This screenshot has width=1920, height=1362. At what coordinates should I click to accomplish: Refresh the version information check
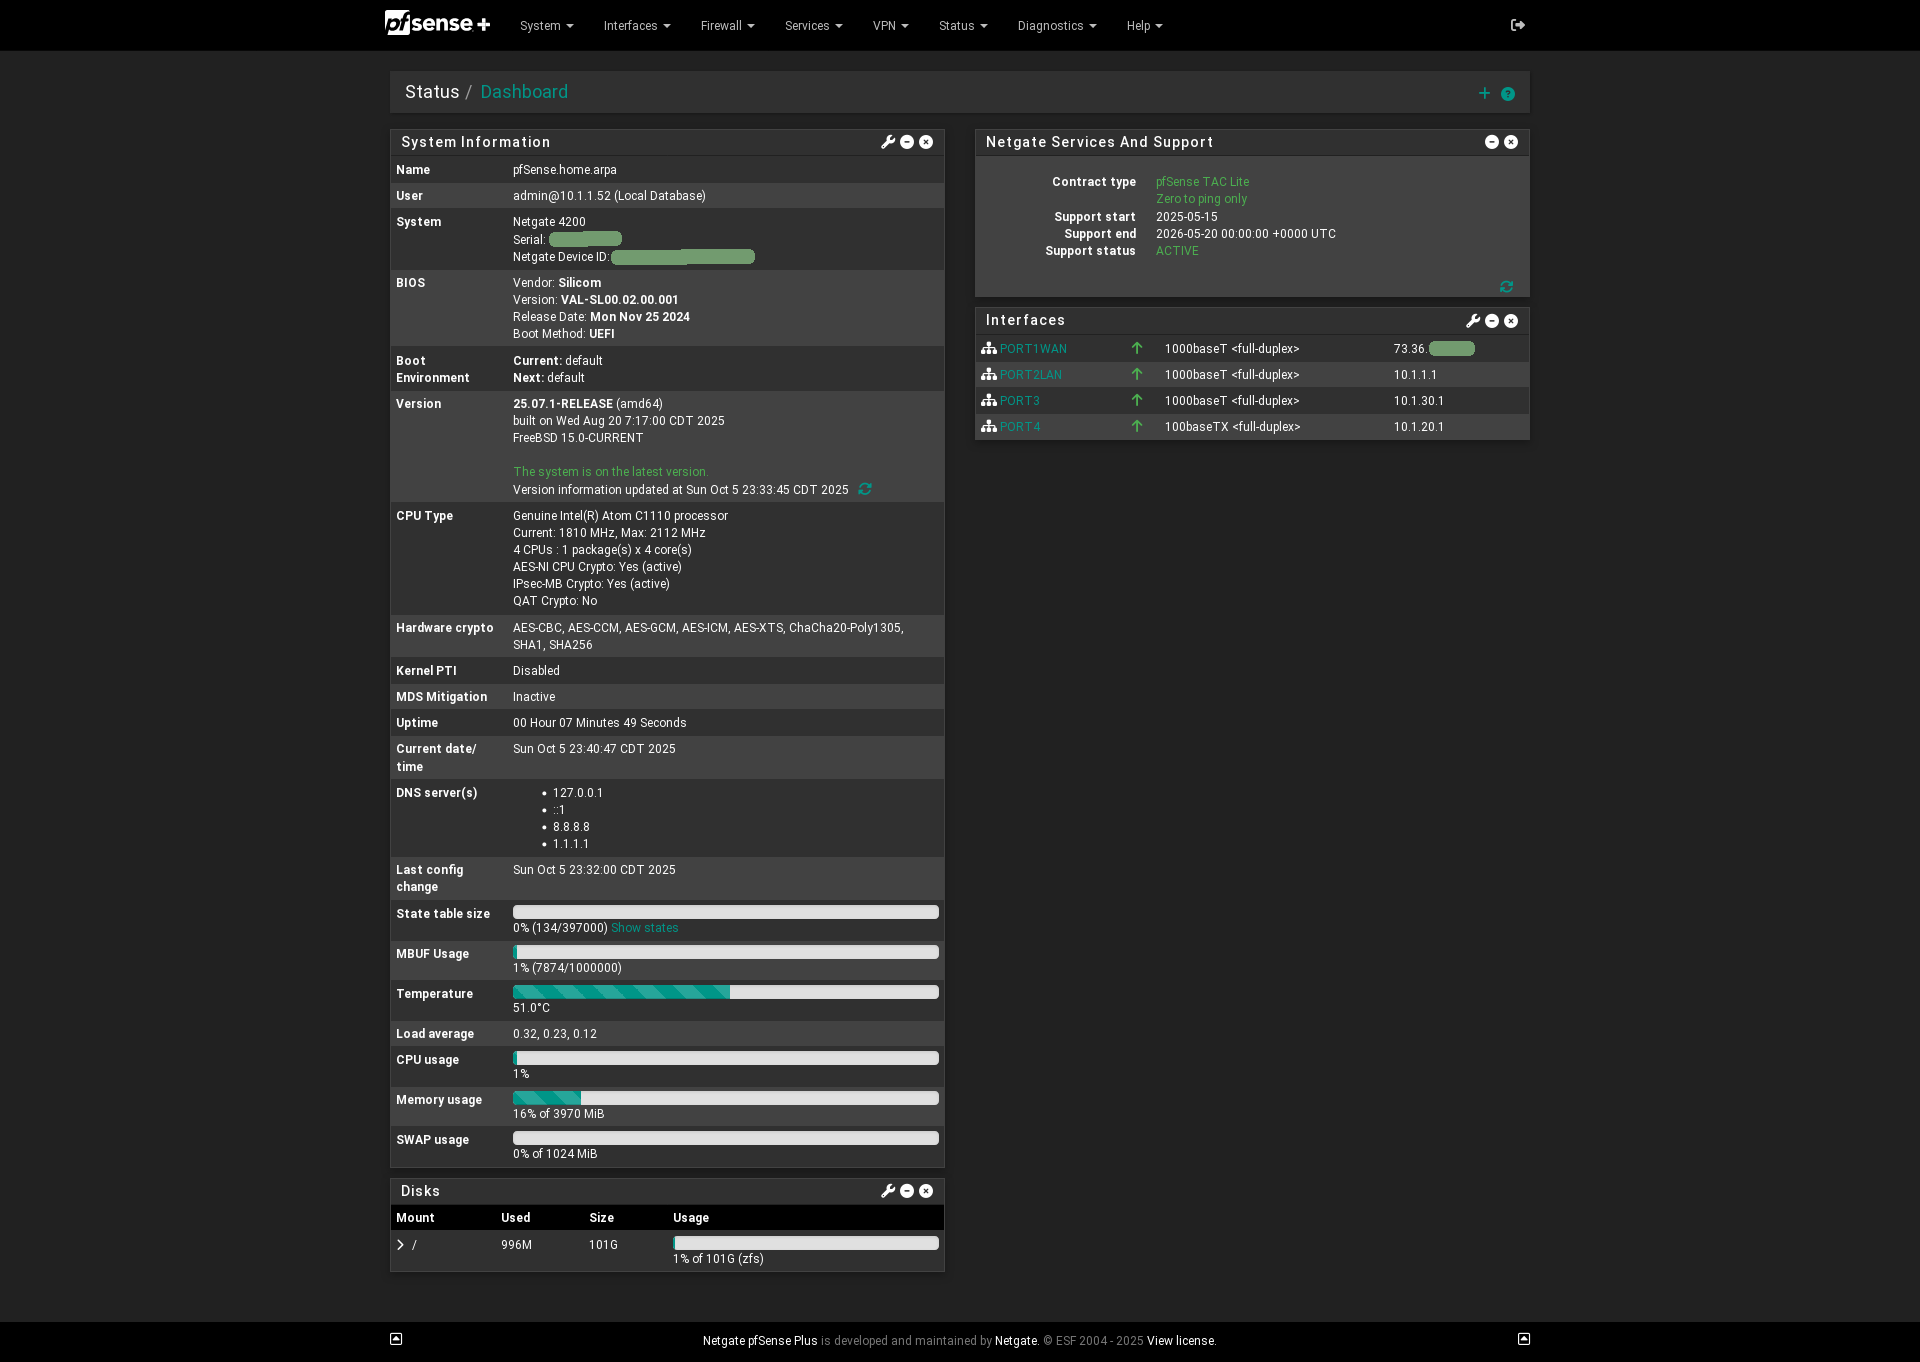pyautogui.click(x=865, y=489)
